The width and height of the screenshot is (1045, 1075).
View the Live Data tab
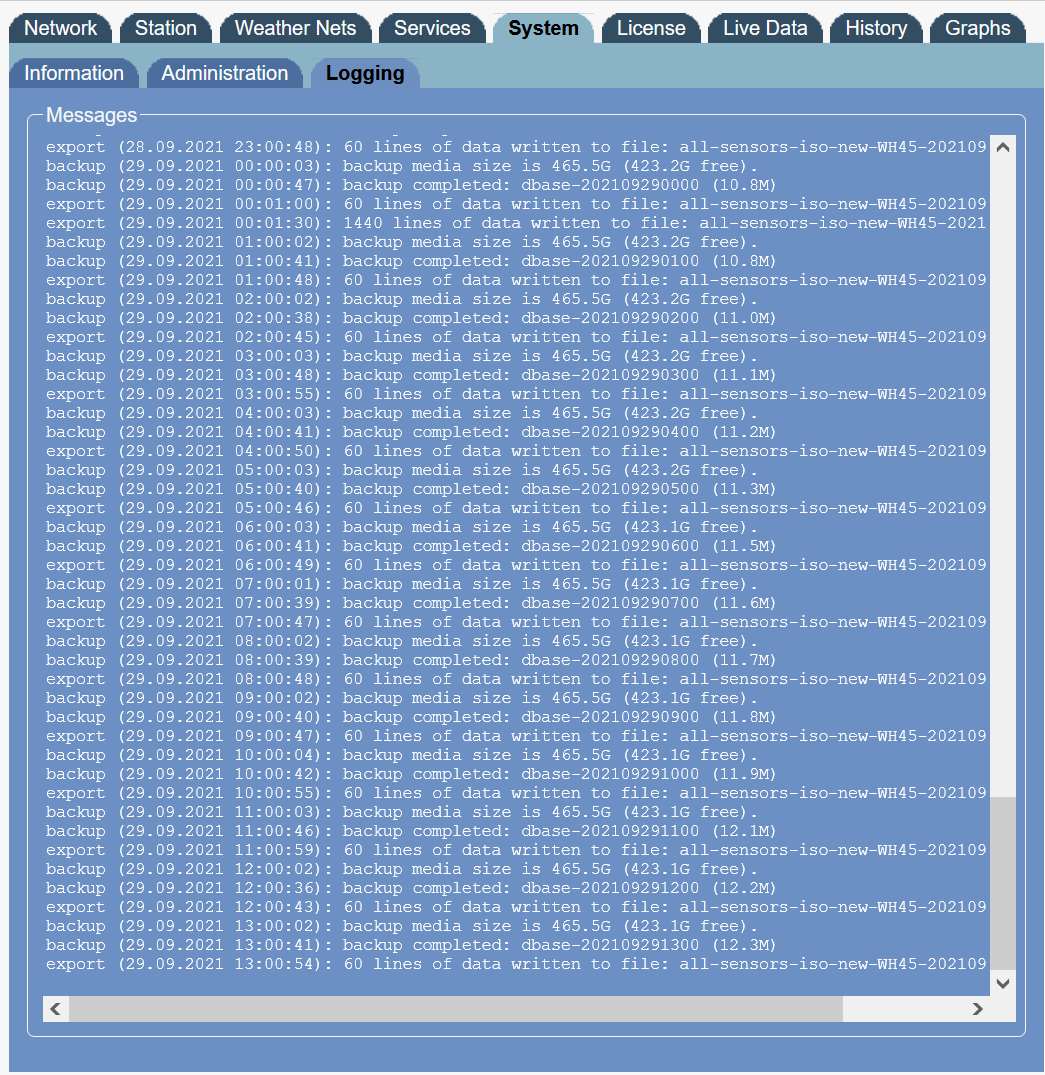coord(765,28)
